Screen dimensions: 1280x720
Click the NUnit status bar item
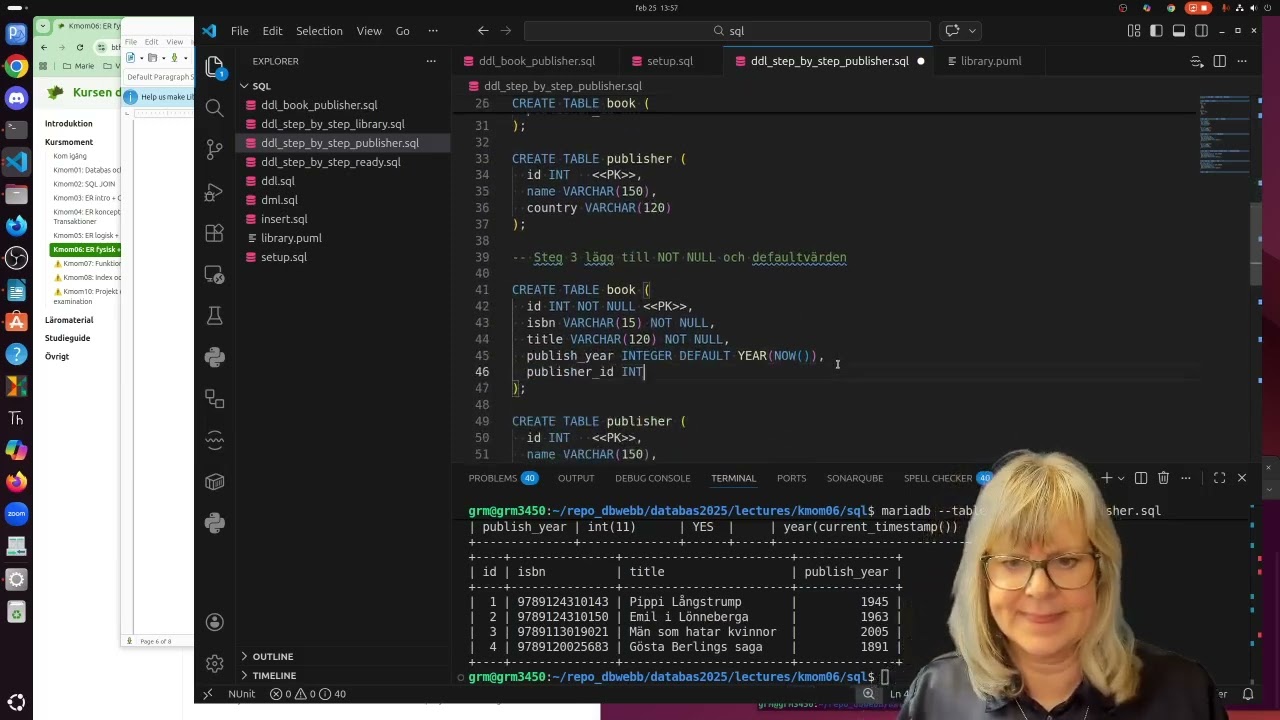pyautogui.click(x=241, y=694)
